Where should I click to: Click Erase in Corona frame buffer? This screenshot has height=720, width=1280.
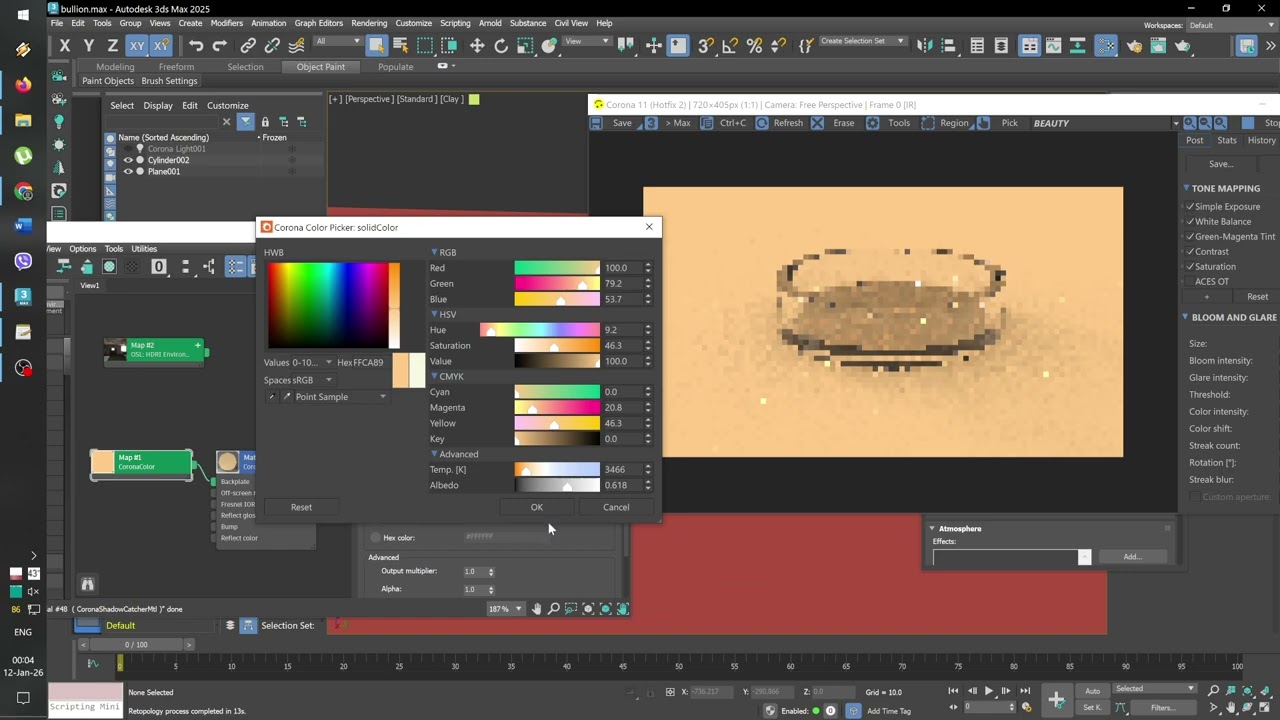833,123
